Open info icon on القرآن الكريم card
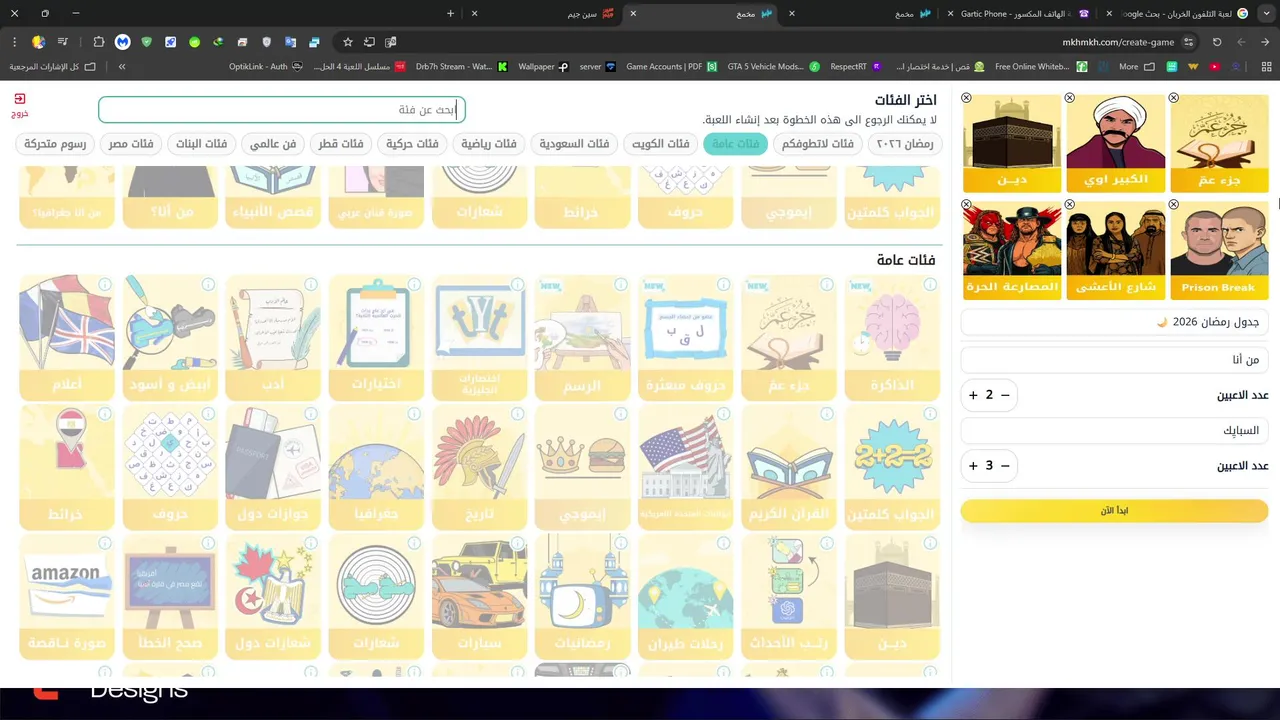Screen dimensions: 1280x720 pyautogui.click(x=827, y=414)
